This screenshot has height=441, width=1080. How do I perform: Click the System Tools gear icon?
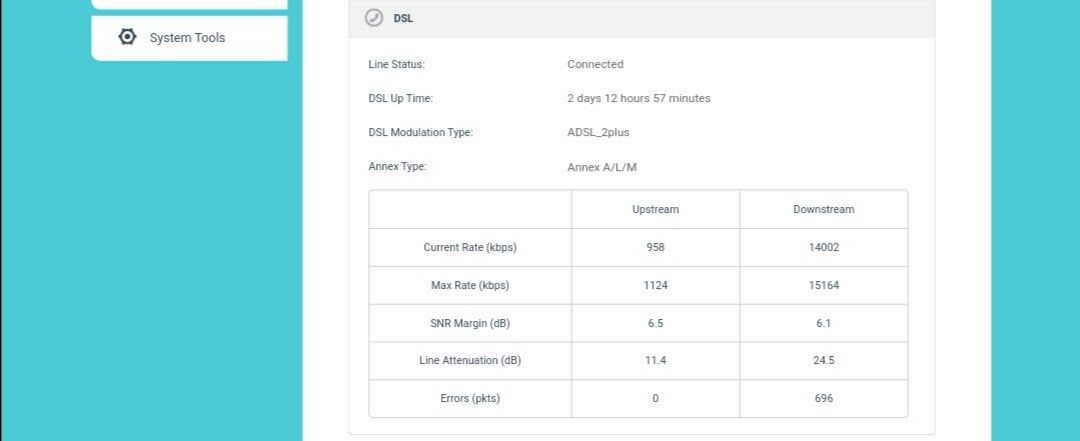pyautogui.click(x=127, y=37)
